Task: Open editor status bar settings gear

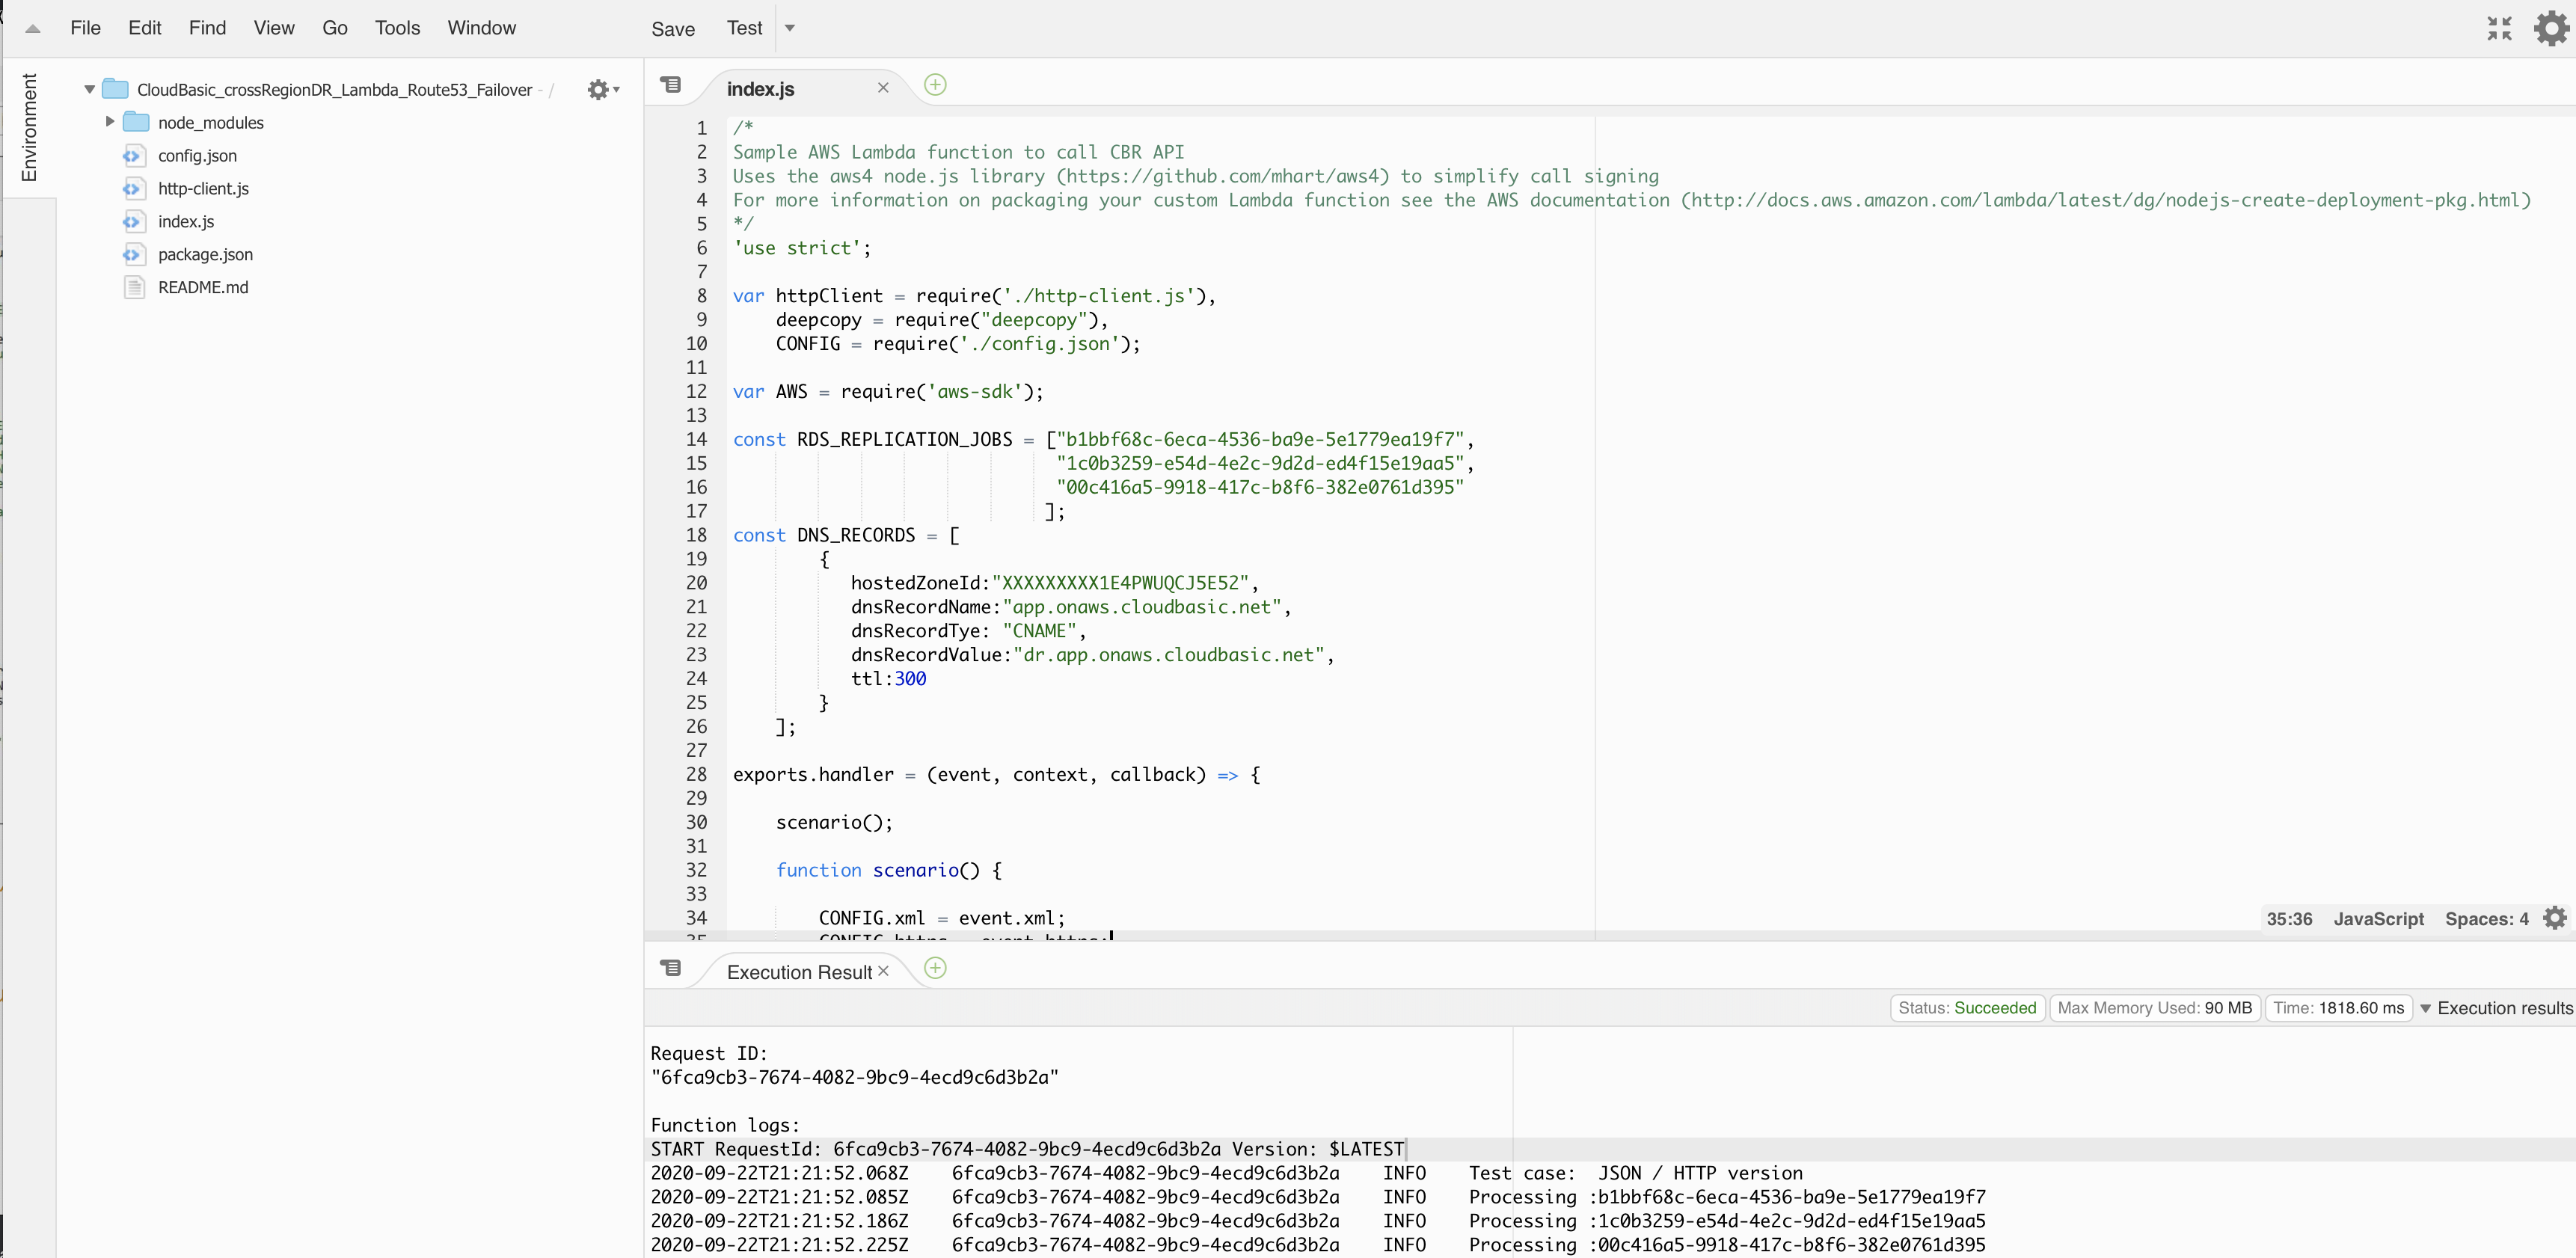Action: click(x=2555, y=918)
